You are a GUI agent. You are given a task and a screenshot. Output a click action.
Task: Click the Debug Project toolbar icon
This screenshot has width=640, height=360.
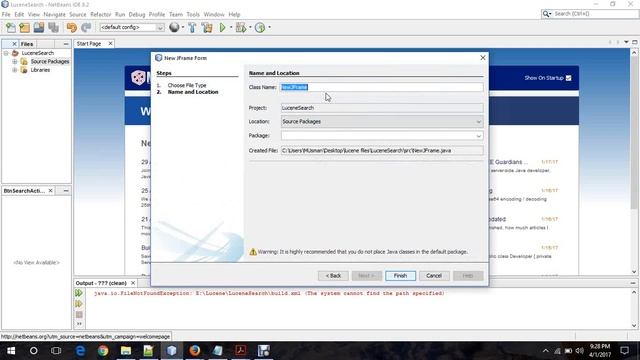tap(241, 27)
